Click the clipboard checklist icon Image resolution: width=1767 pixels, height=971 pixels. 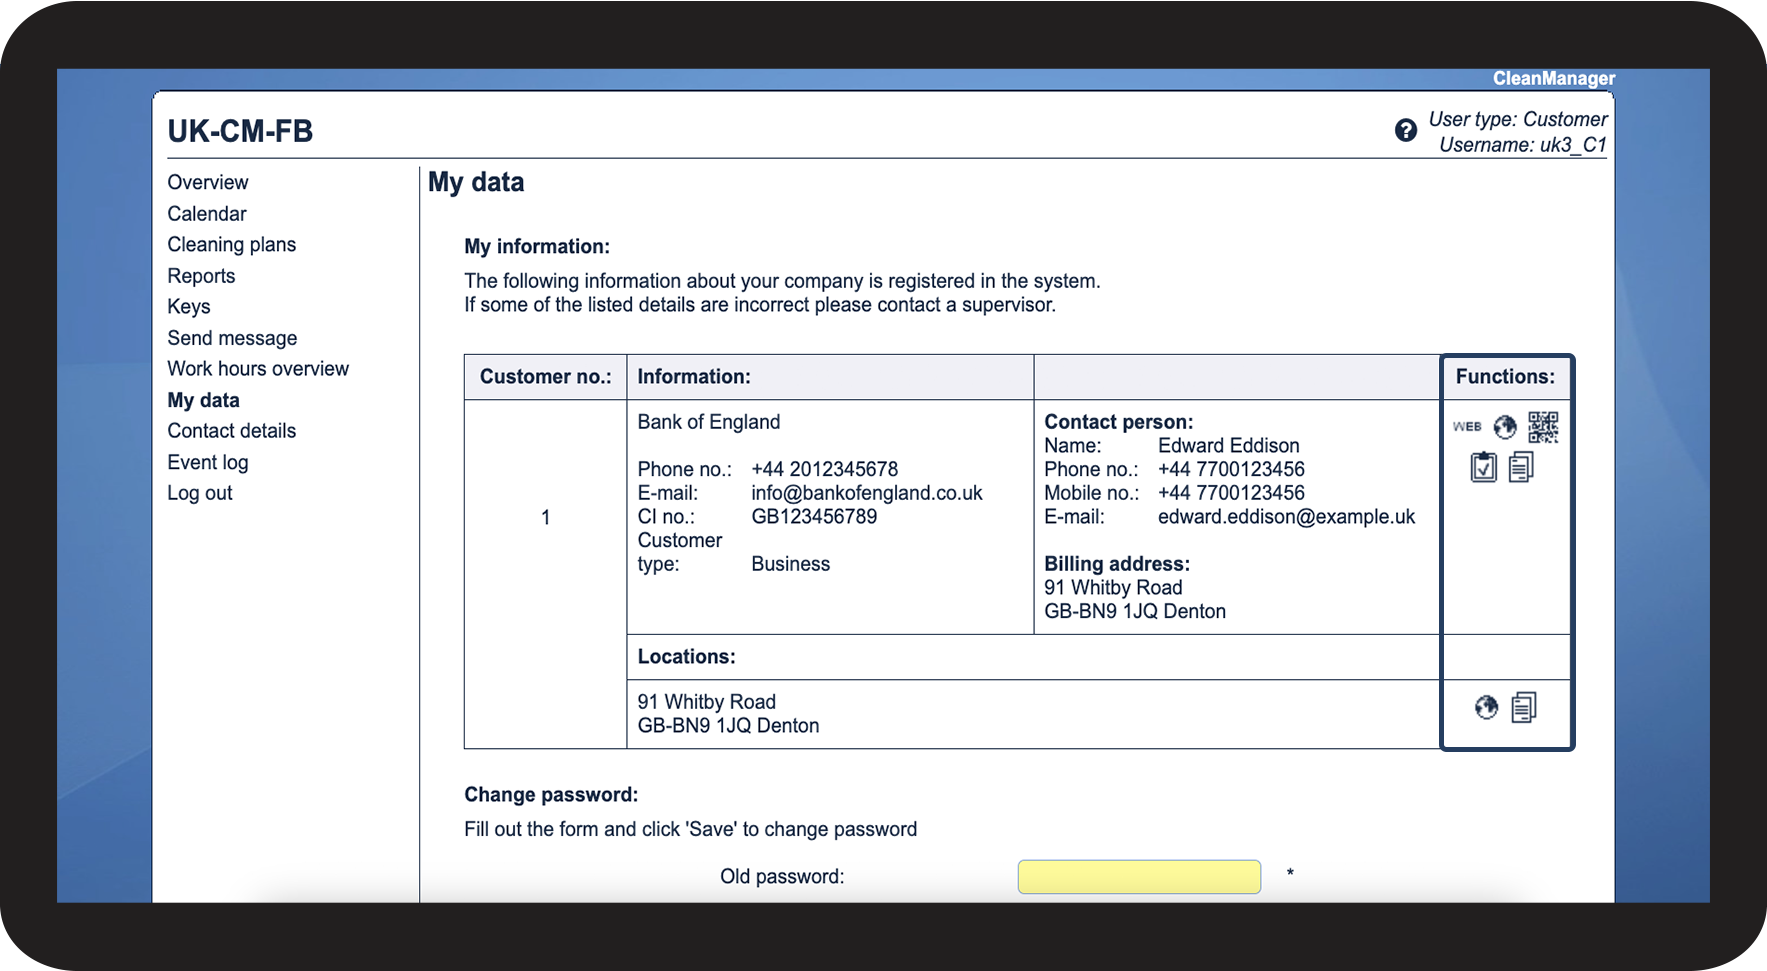click(1484, 467)
